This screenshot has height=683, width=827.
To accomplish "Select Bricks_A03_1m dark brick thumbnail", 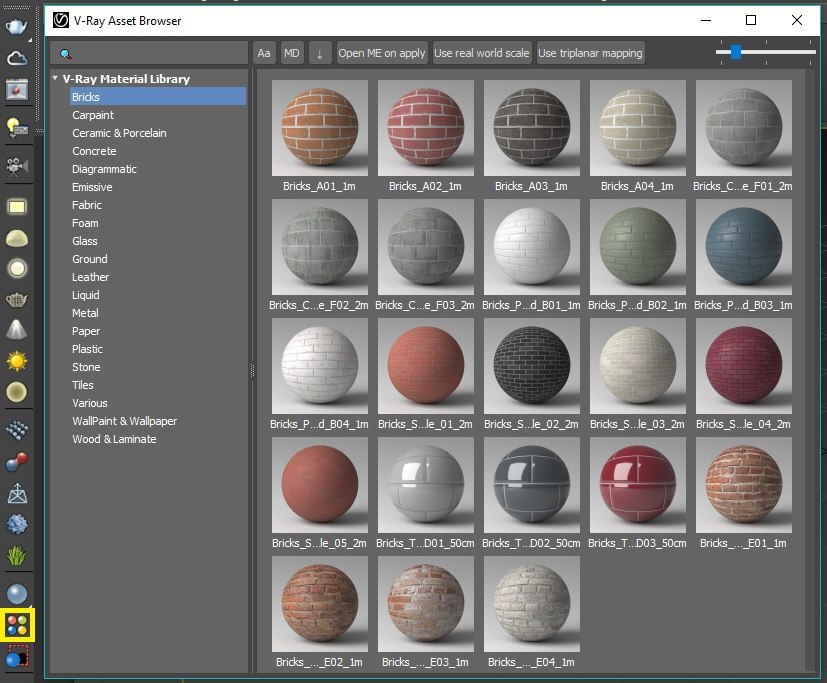I will click(532, 128).
